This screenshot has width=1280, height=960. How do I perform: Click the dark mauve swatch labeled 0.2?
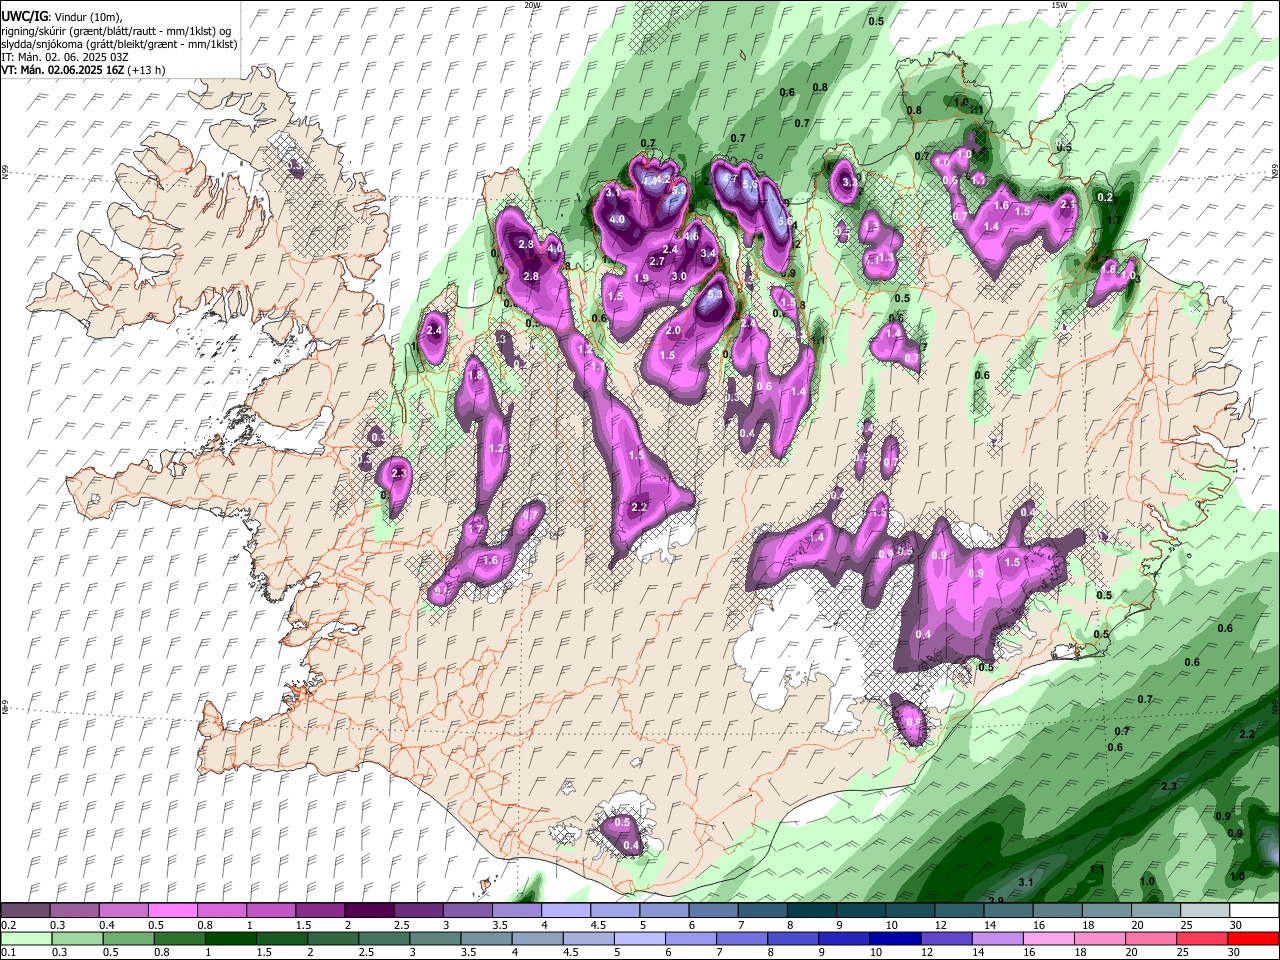coord(25,910)
